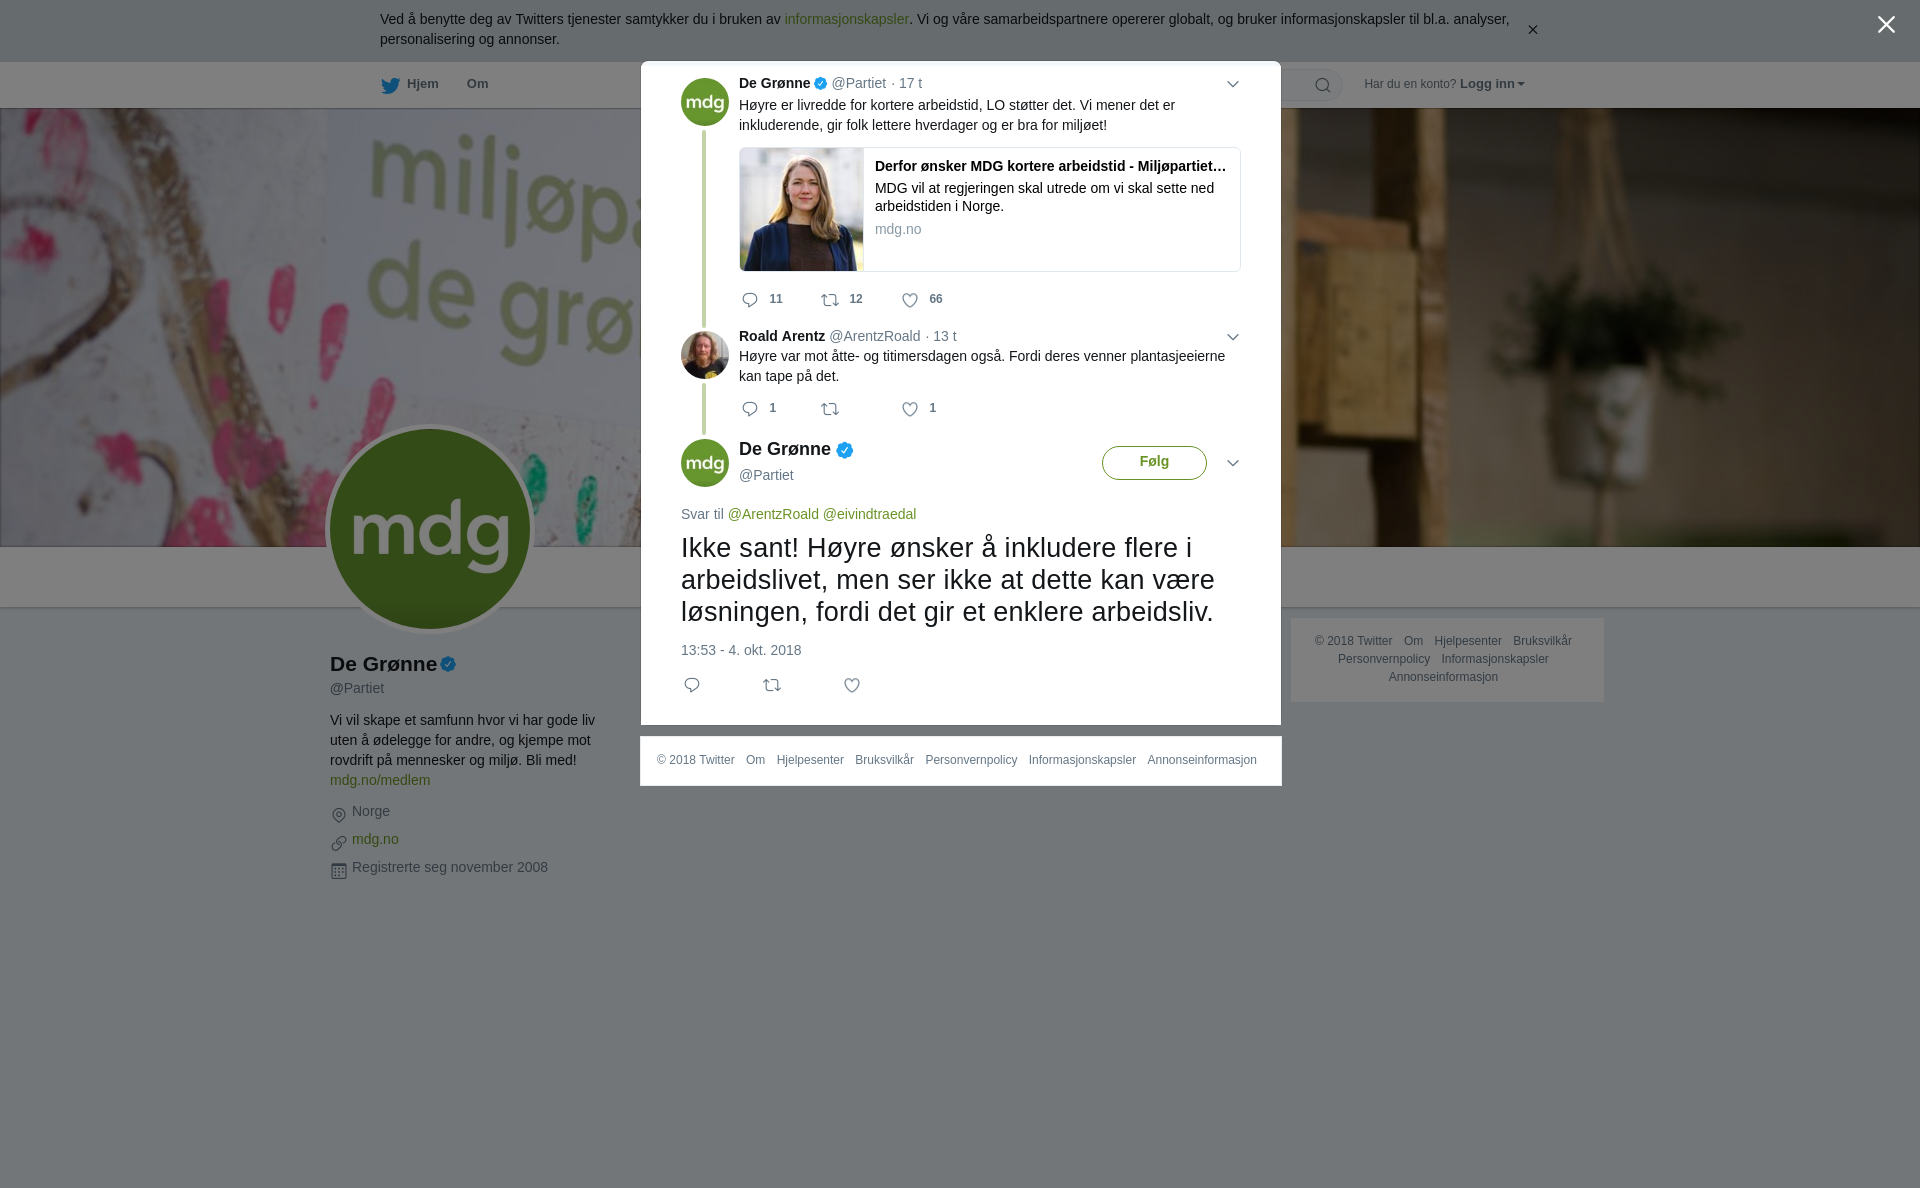Open the MDG kortere arbeidstid article card
This screenshot has width=1920, height=1188.
coord(990,210)
